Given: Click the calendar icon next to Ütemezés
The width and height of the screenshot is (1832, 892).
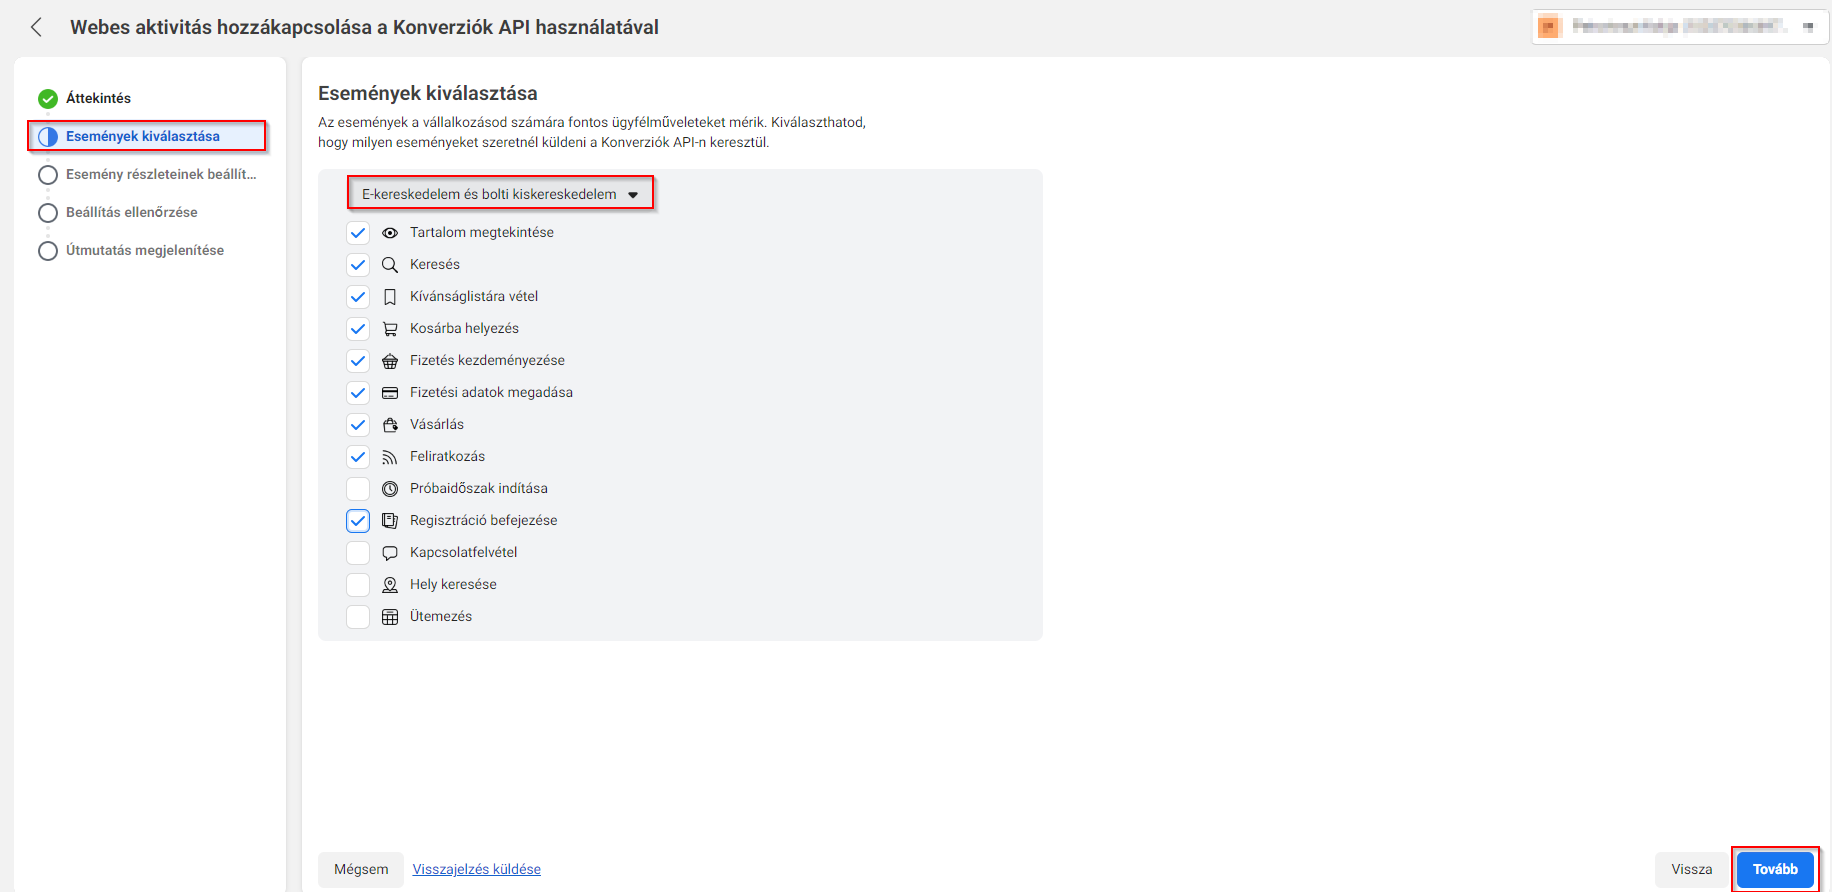Looking at the screenshot, I should point(390,617).
